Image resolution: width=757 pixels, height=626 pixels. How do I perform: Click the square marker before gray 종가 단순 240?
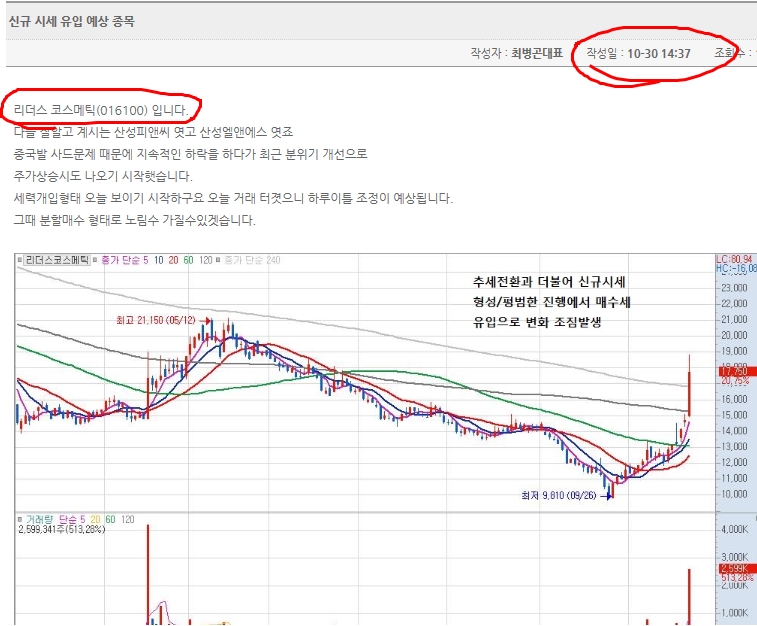(x=218, y=260)
